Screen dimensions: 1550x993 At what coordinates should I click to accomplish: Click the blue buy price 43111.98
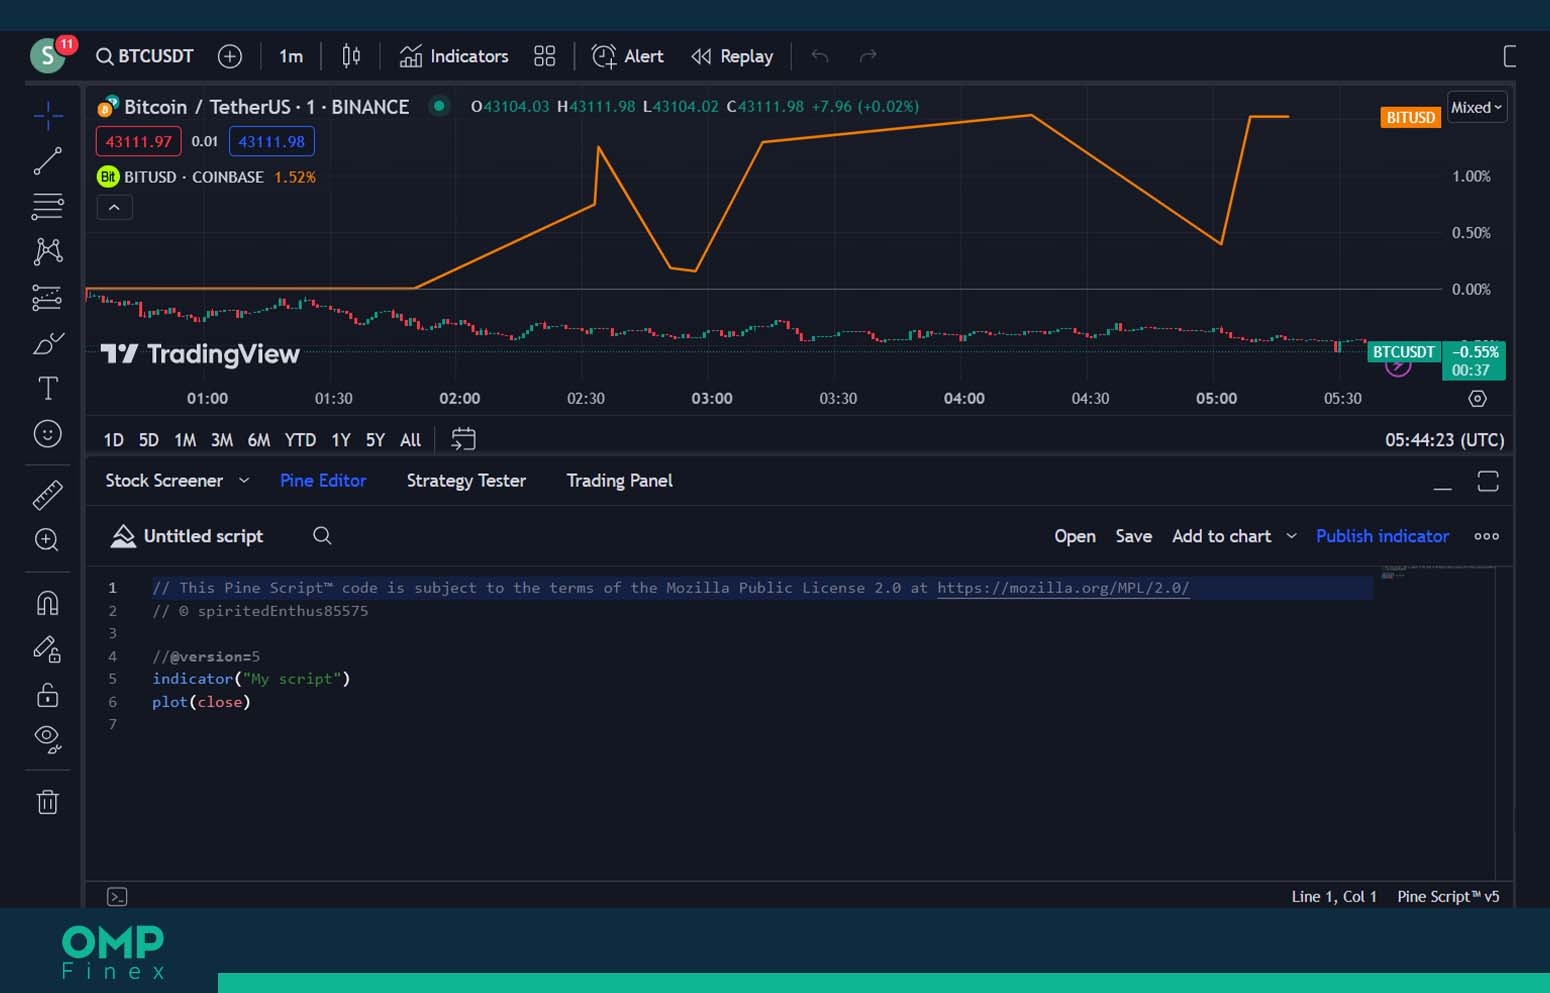click(272, 142)
